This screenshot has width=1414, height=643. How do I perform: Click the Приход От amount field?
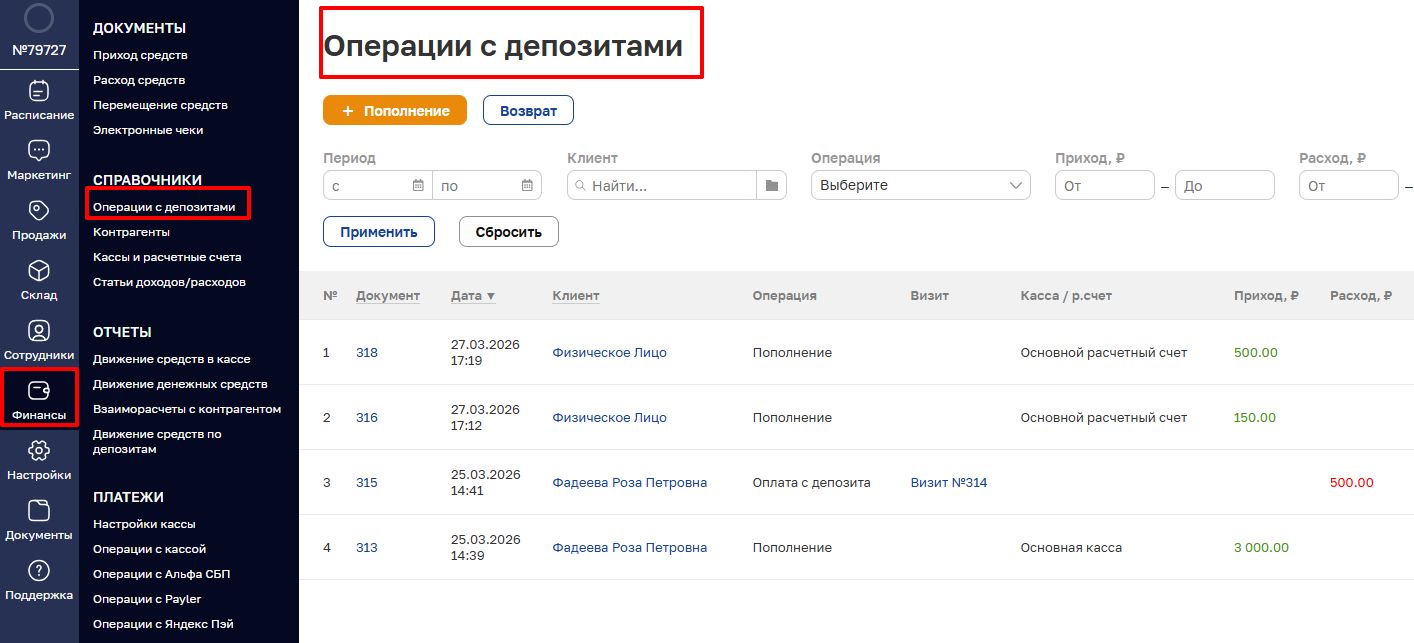point(1104,186)
